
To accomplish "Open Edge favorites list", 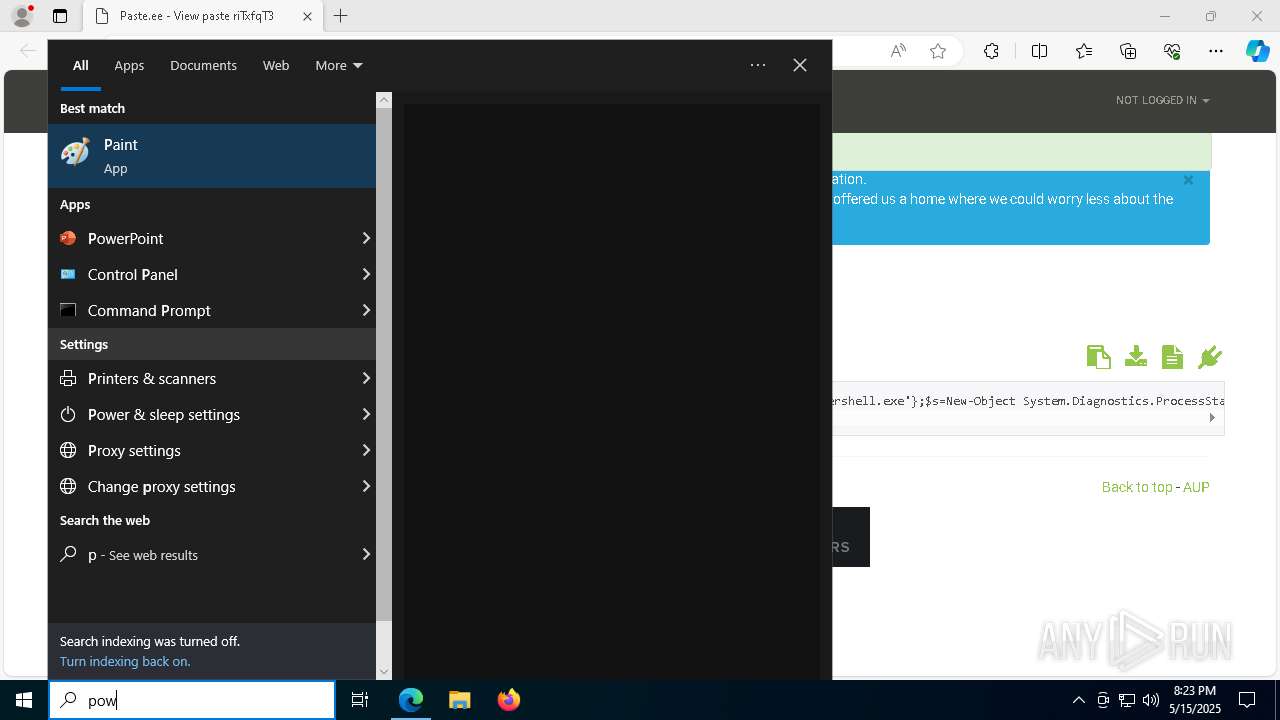I will coord(1084,51).
